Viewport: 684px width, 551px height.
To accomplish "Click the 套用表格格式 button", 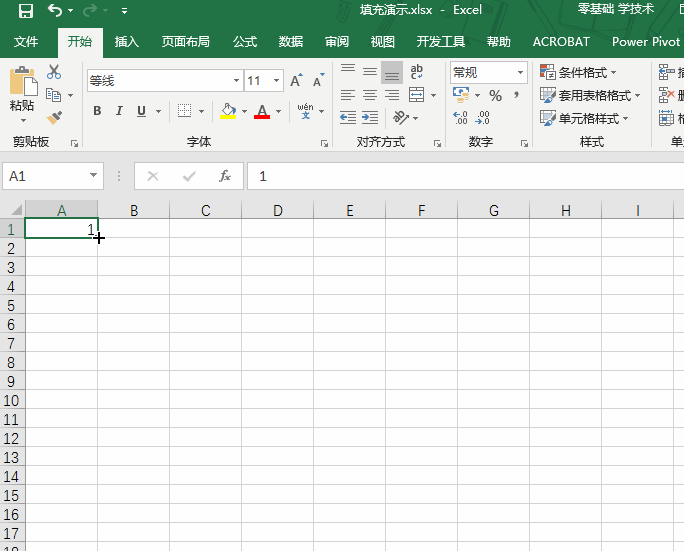I will click(586, 95).
